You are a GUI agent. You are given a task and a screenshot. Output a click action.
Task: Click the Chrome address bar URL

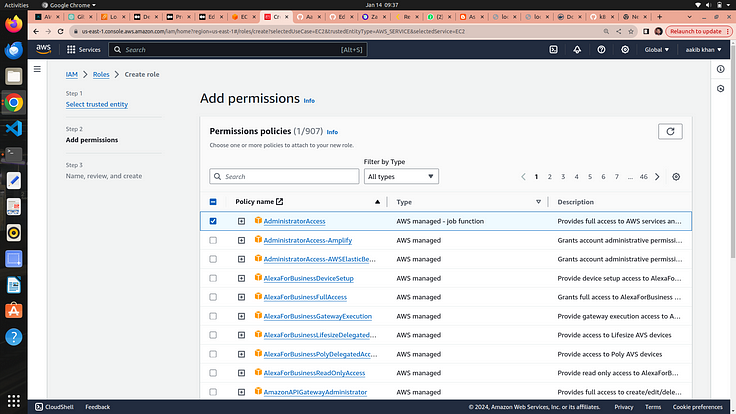[x=273, y=31]
